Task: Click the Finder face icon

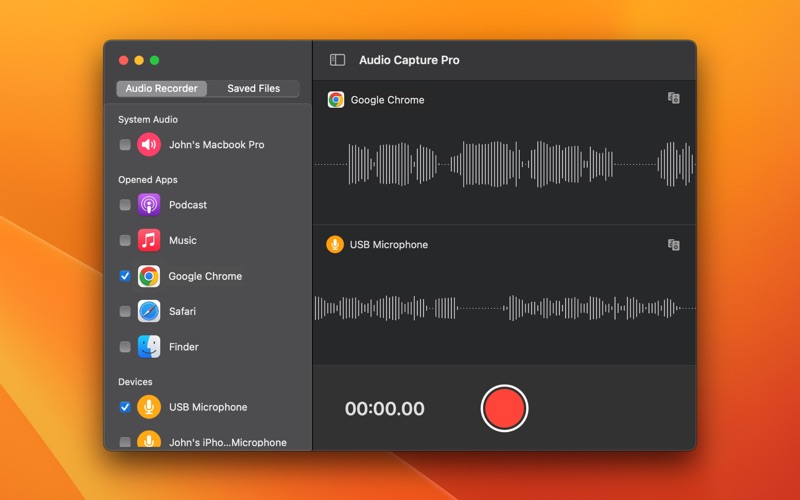Action: coord(149,346)
